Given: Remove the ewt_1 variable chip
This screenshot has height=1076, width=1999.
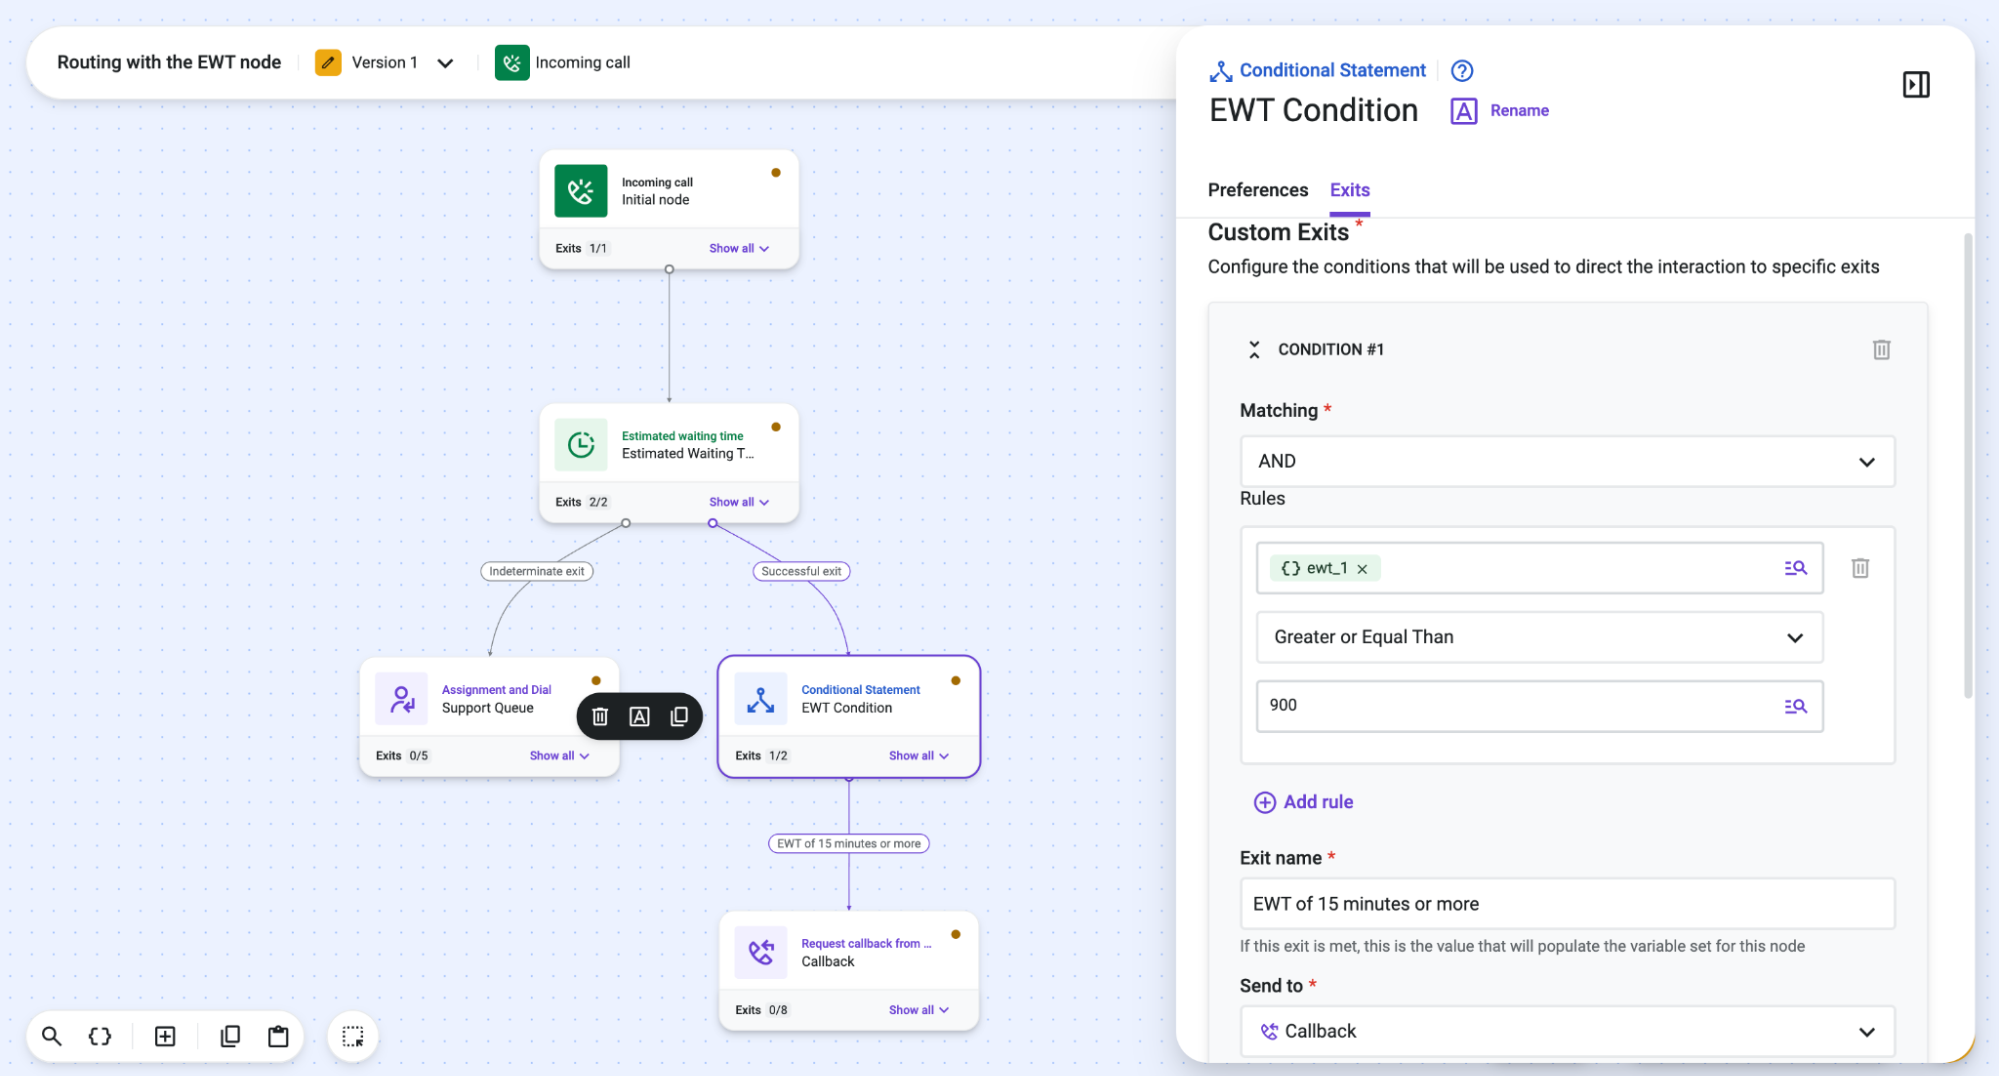Looking at the screenshot, I should point(1362,569).
